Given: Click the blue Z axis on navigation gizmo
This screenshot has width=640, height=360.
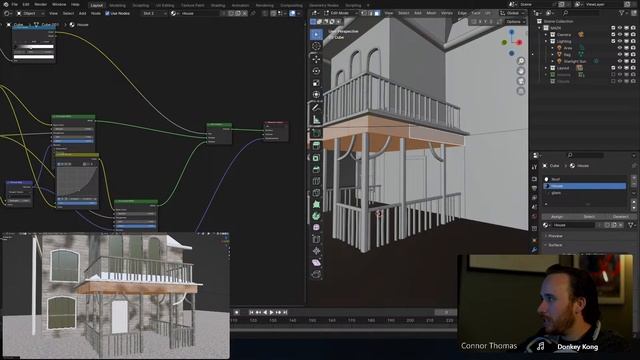Looking at the screenshot, I should (x=511, y=32).
